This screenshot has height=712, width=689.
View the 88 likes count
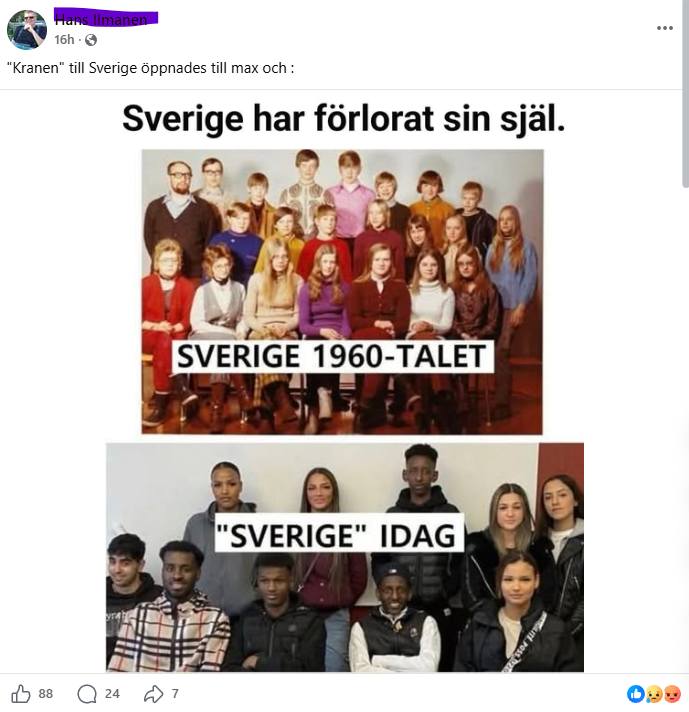point(45,694)
